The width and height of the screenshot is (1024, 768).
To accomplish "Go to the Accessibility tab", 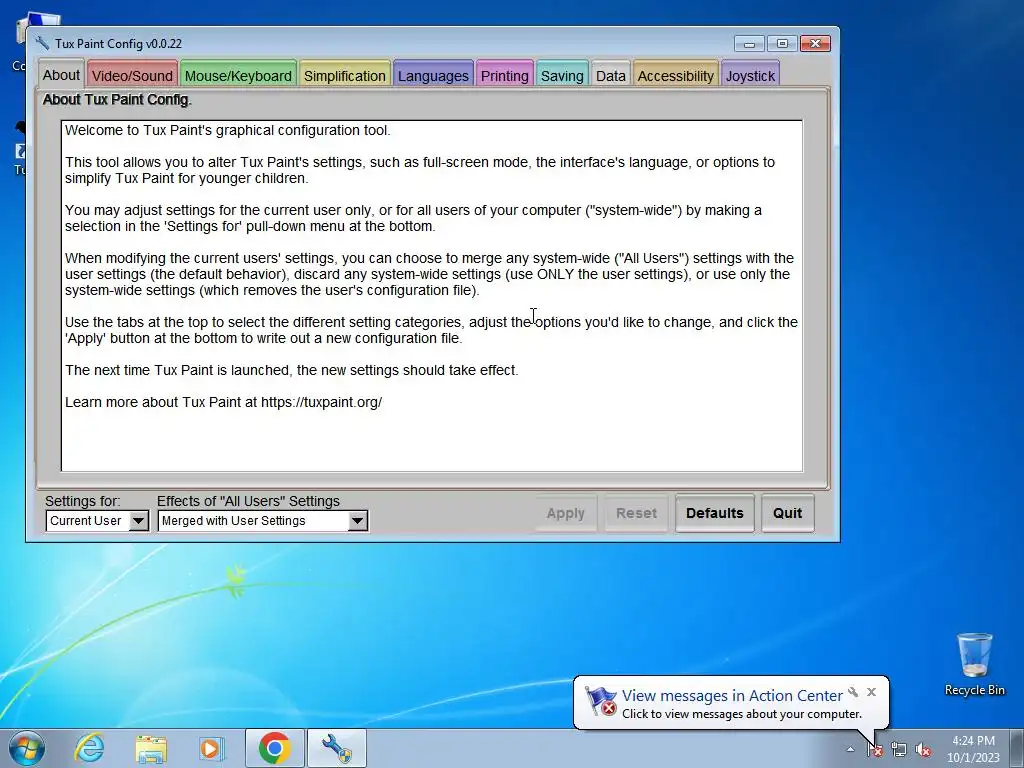I will (675, 76).
